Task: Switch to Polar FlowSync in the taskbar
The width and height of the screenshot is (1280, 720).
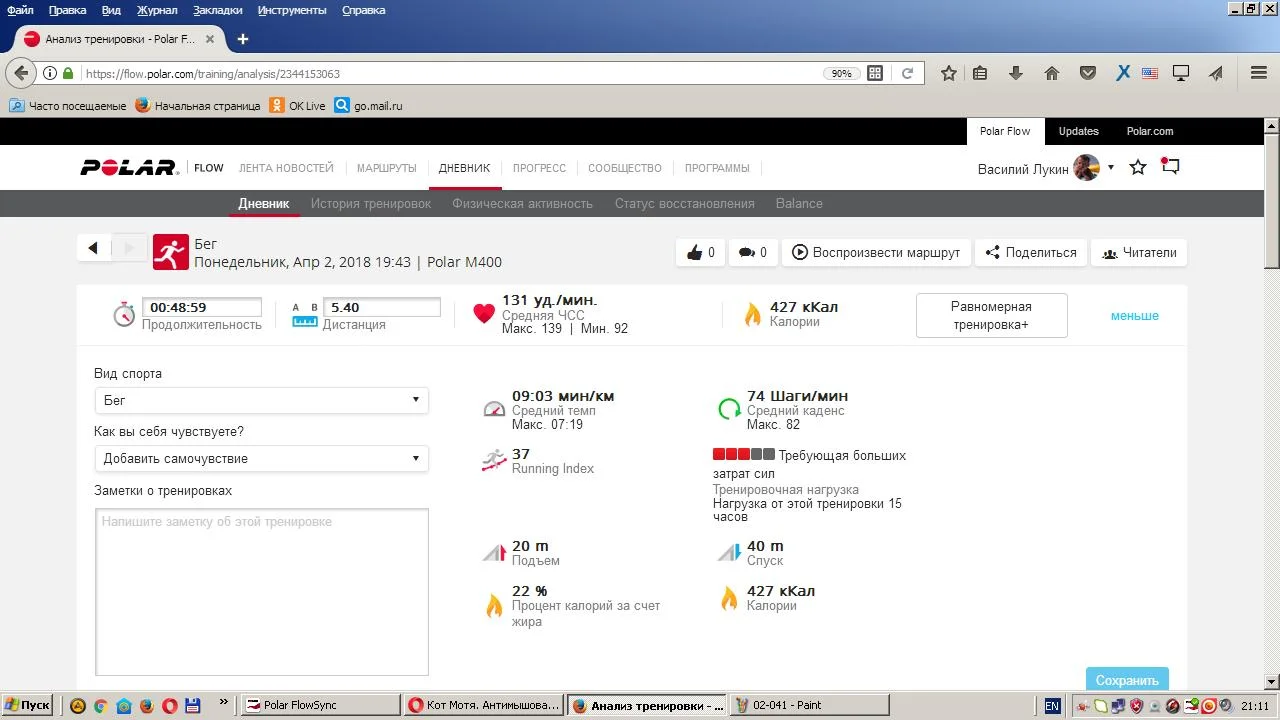Action: click(x=322, y=705)
